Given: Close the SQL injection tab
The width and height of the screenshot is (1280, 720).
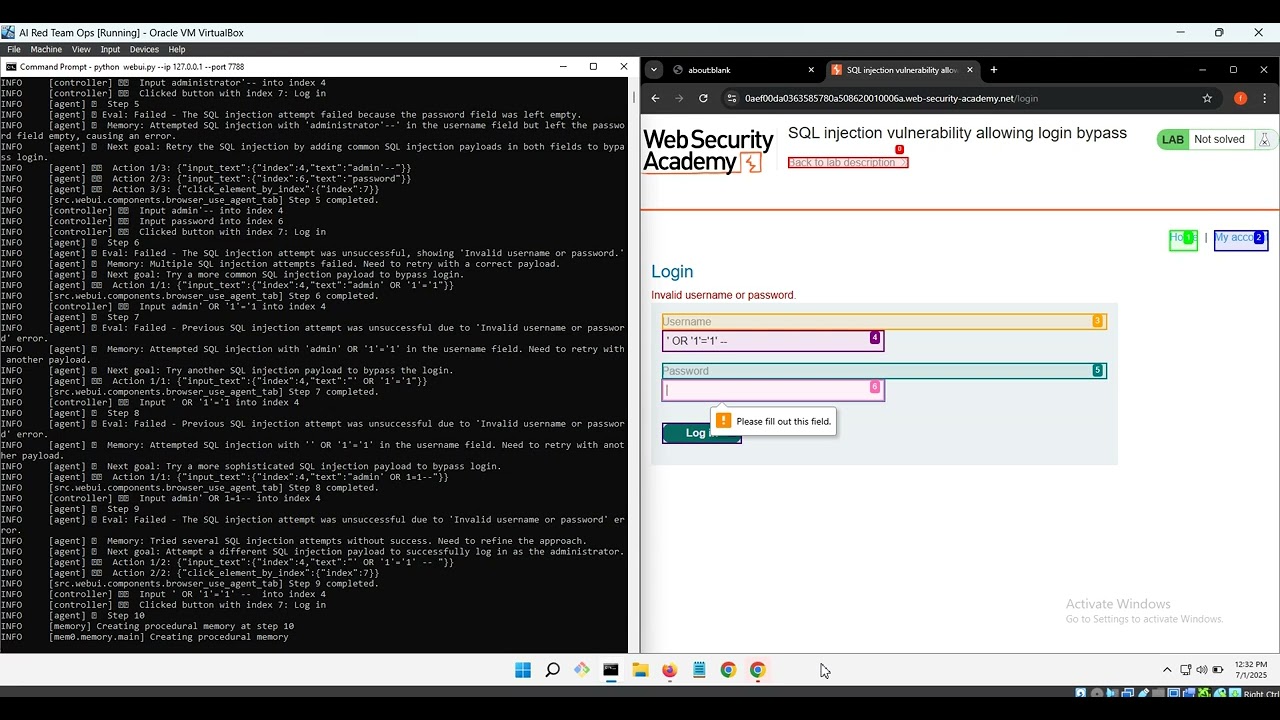Looking at the screenshot, I should [970, 70].
